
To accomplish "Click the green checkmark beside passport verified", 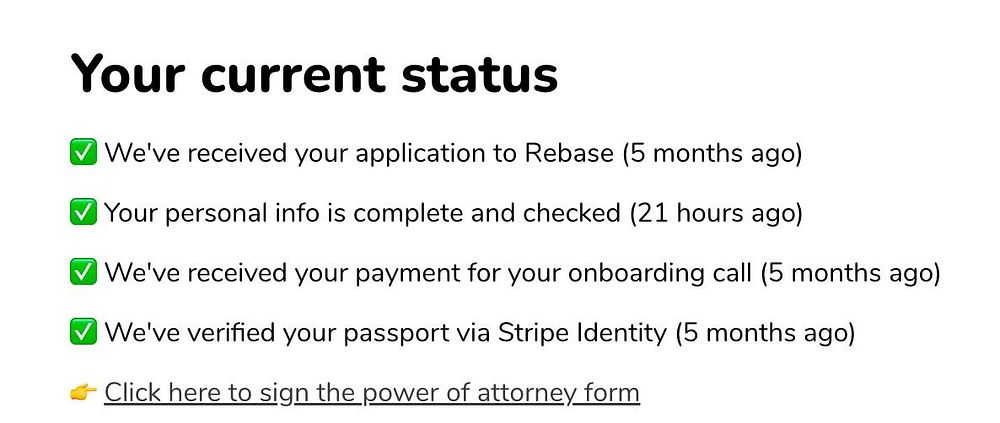I will (x=83, y=333).
